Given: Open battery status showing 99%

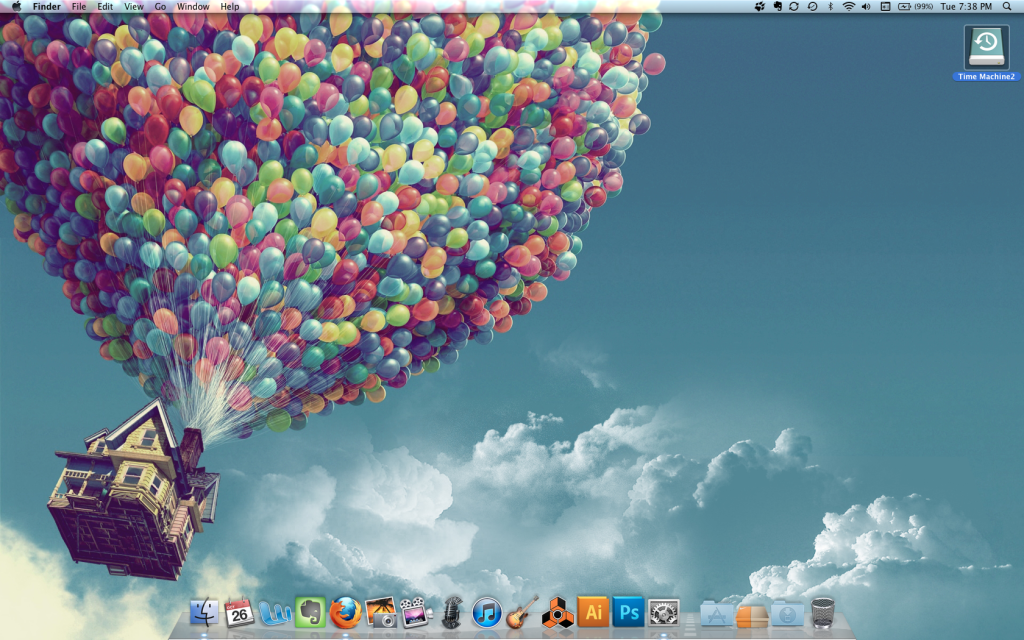Looking at the screenshot, I should click(915, 7).
